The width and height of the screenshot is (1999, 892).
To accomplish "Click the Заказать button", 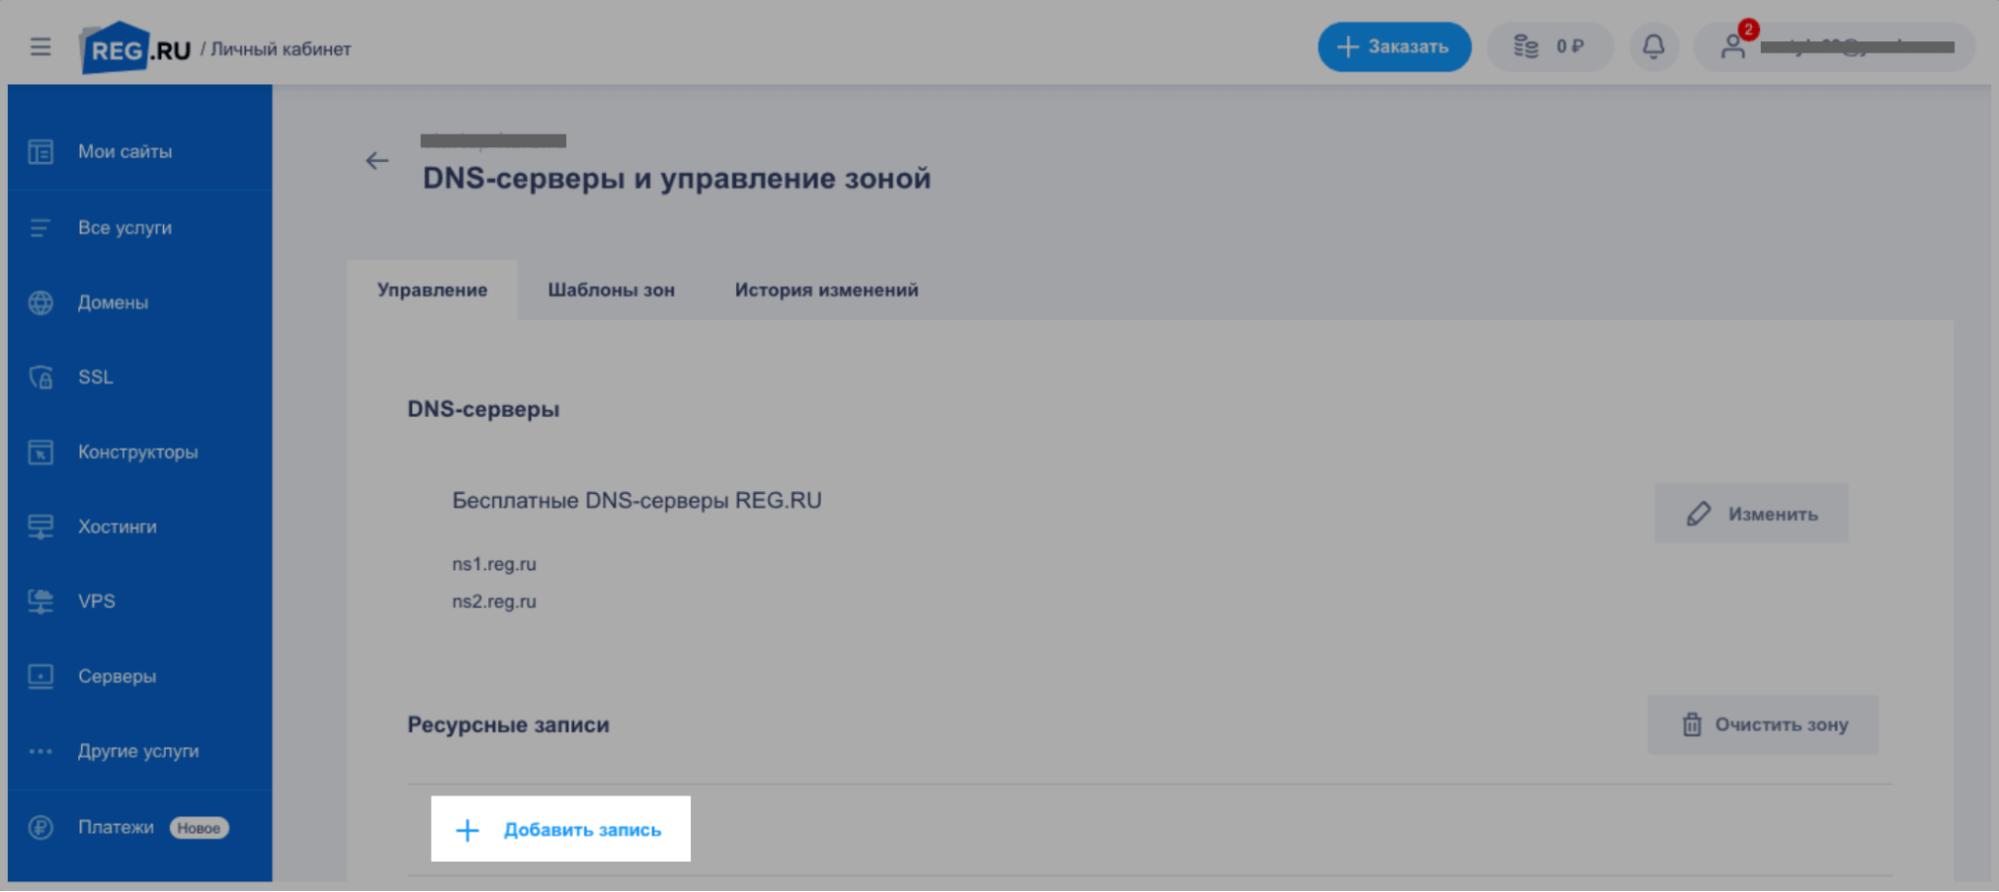I will pos(1394,47).
